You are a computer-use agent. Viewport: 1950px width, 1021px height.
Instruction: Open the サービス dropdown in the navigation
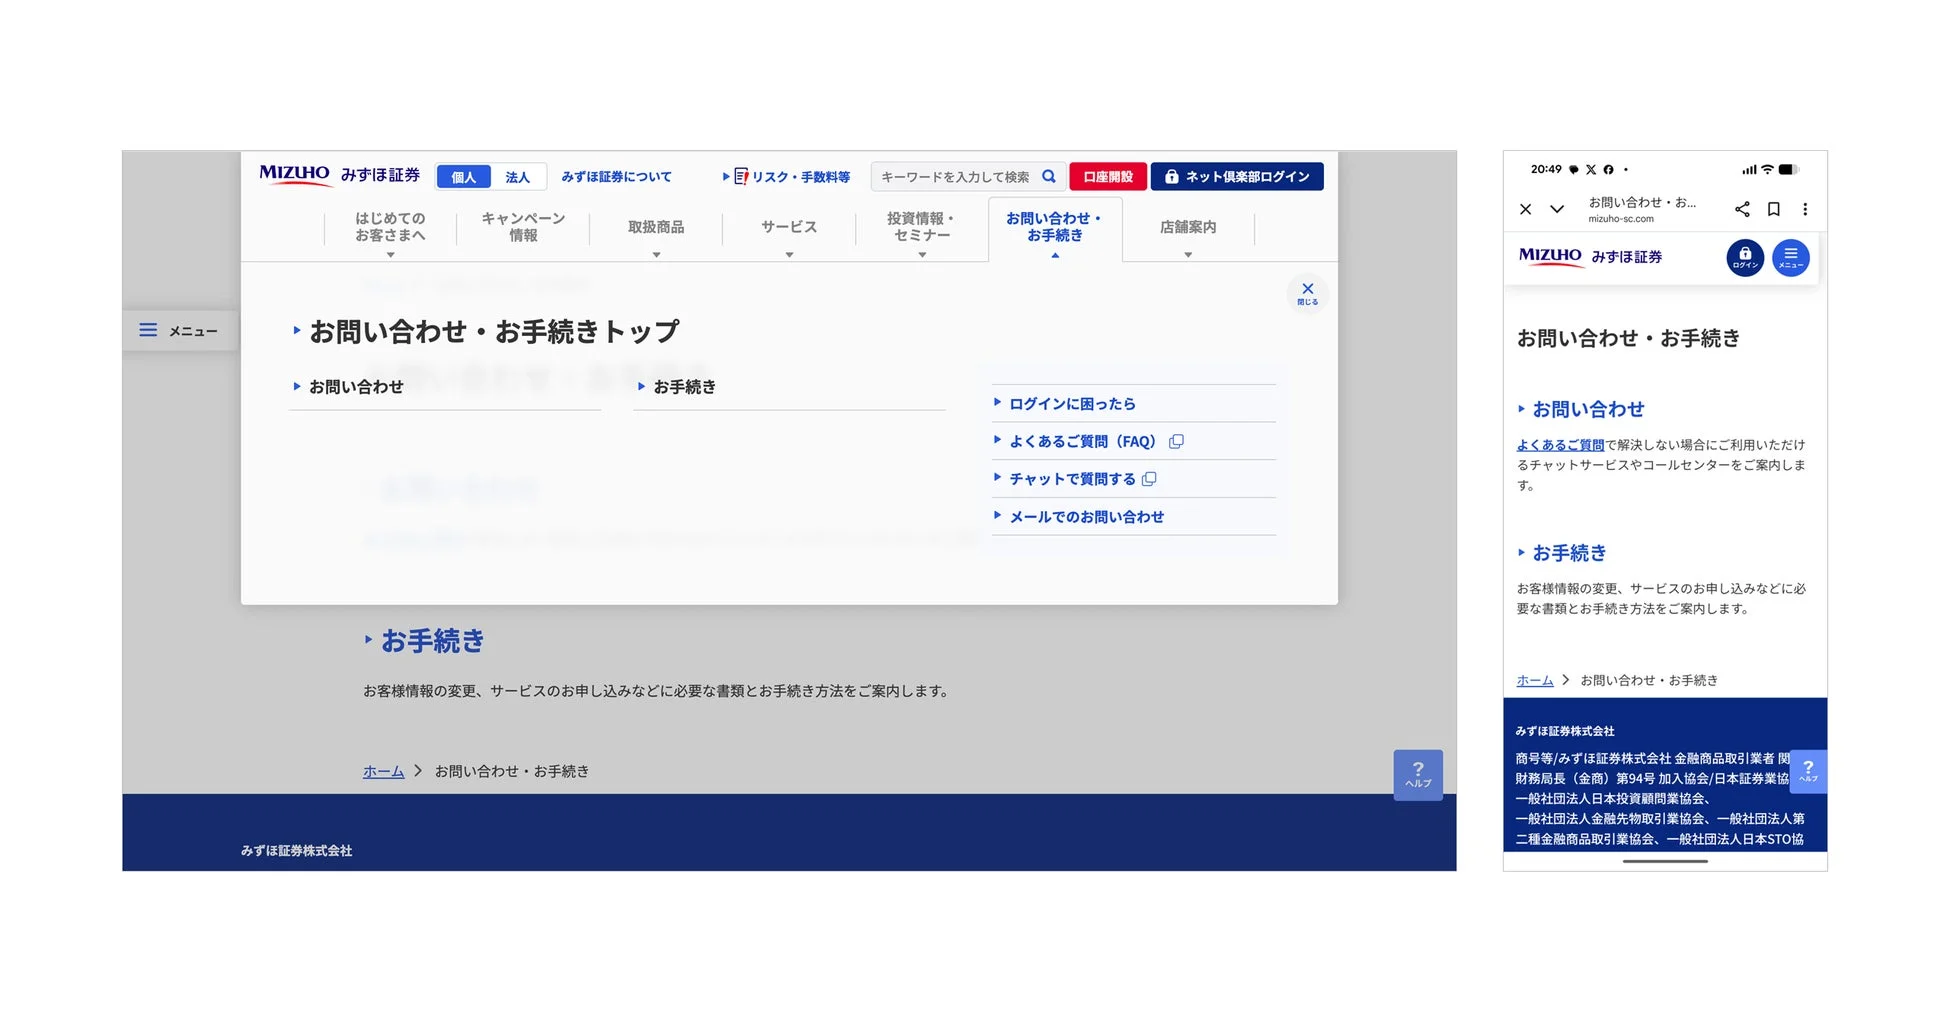click(x=789, y=228)
